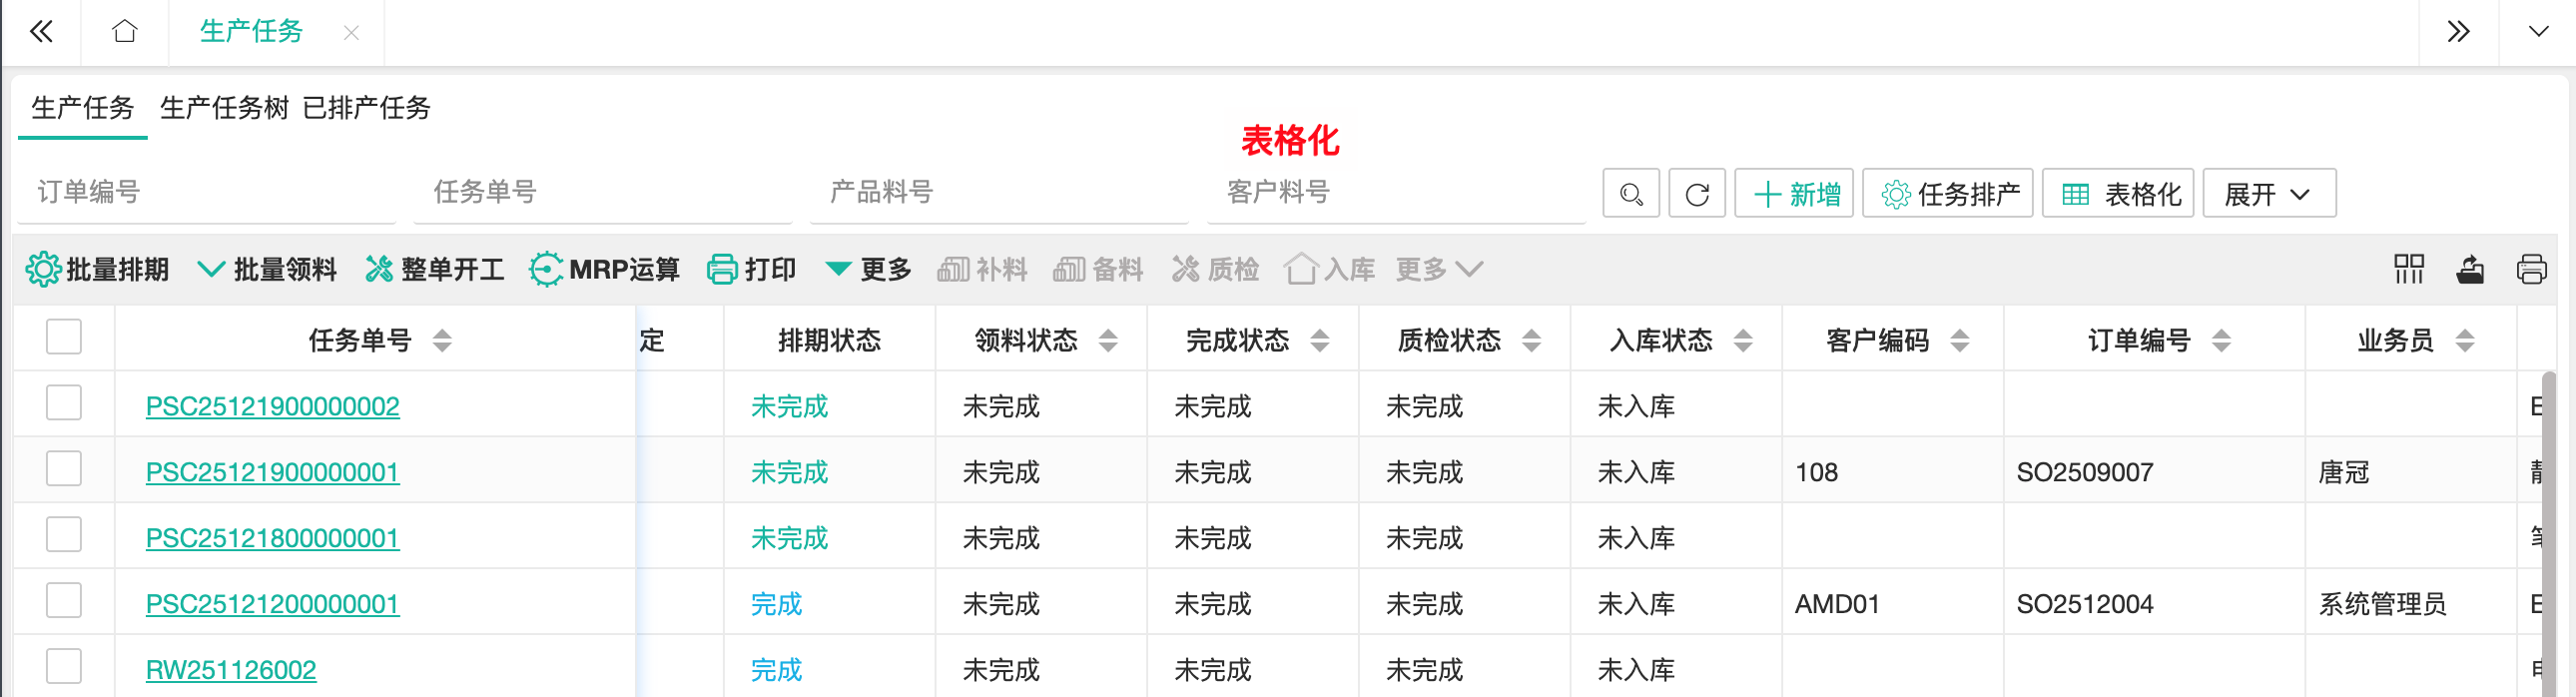This screenshot has width=2576, height=697.
Task: Click the refresh icon button
Action: coord(1697,194)
